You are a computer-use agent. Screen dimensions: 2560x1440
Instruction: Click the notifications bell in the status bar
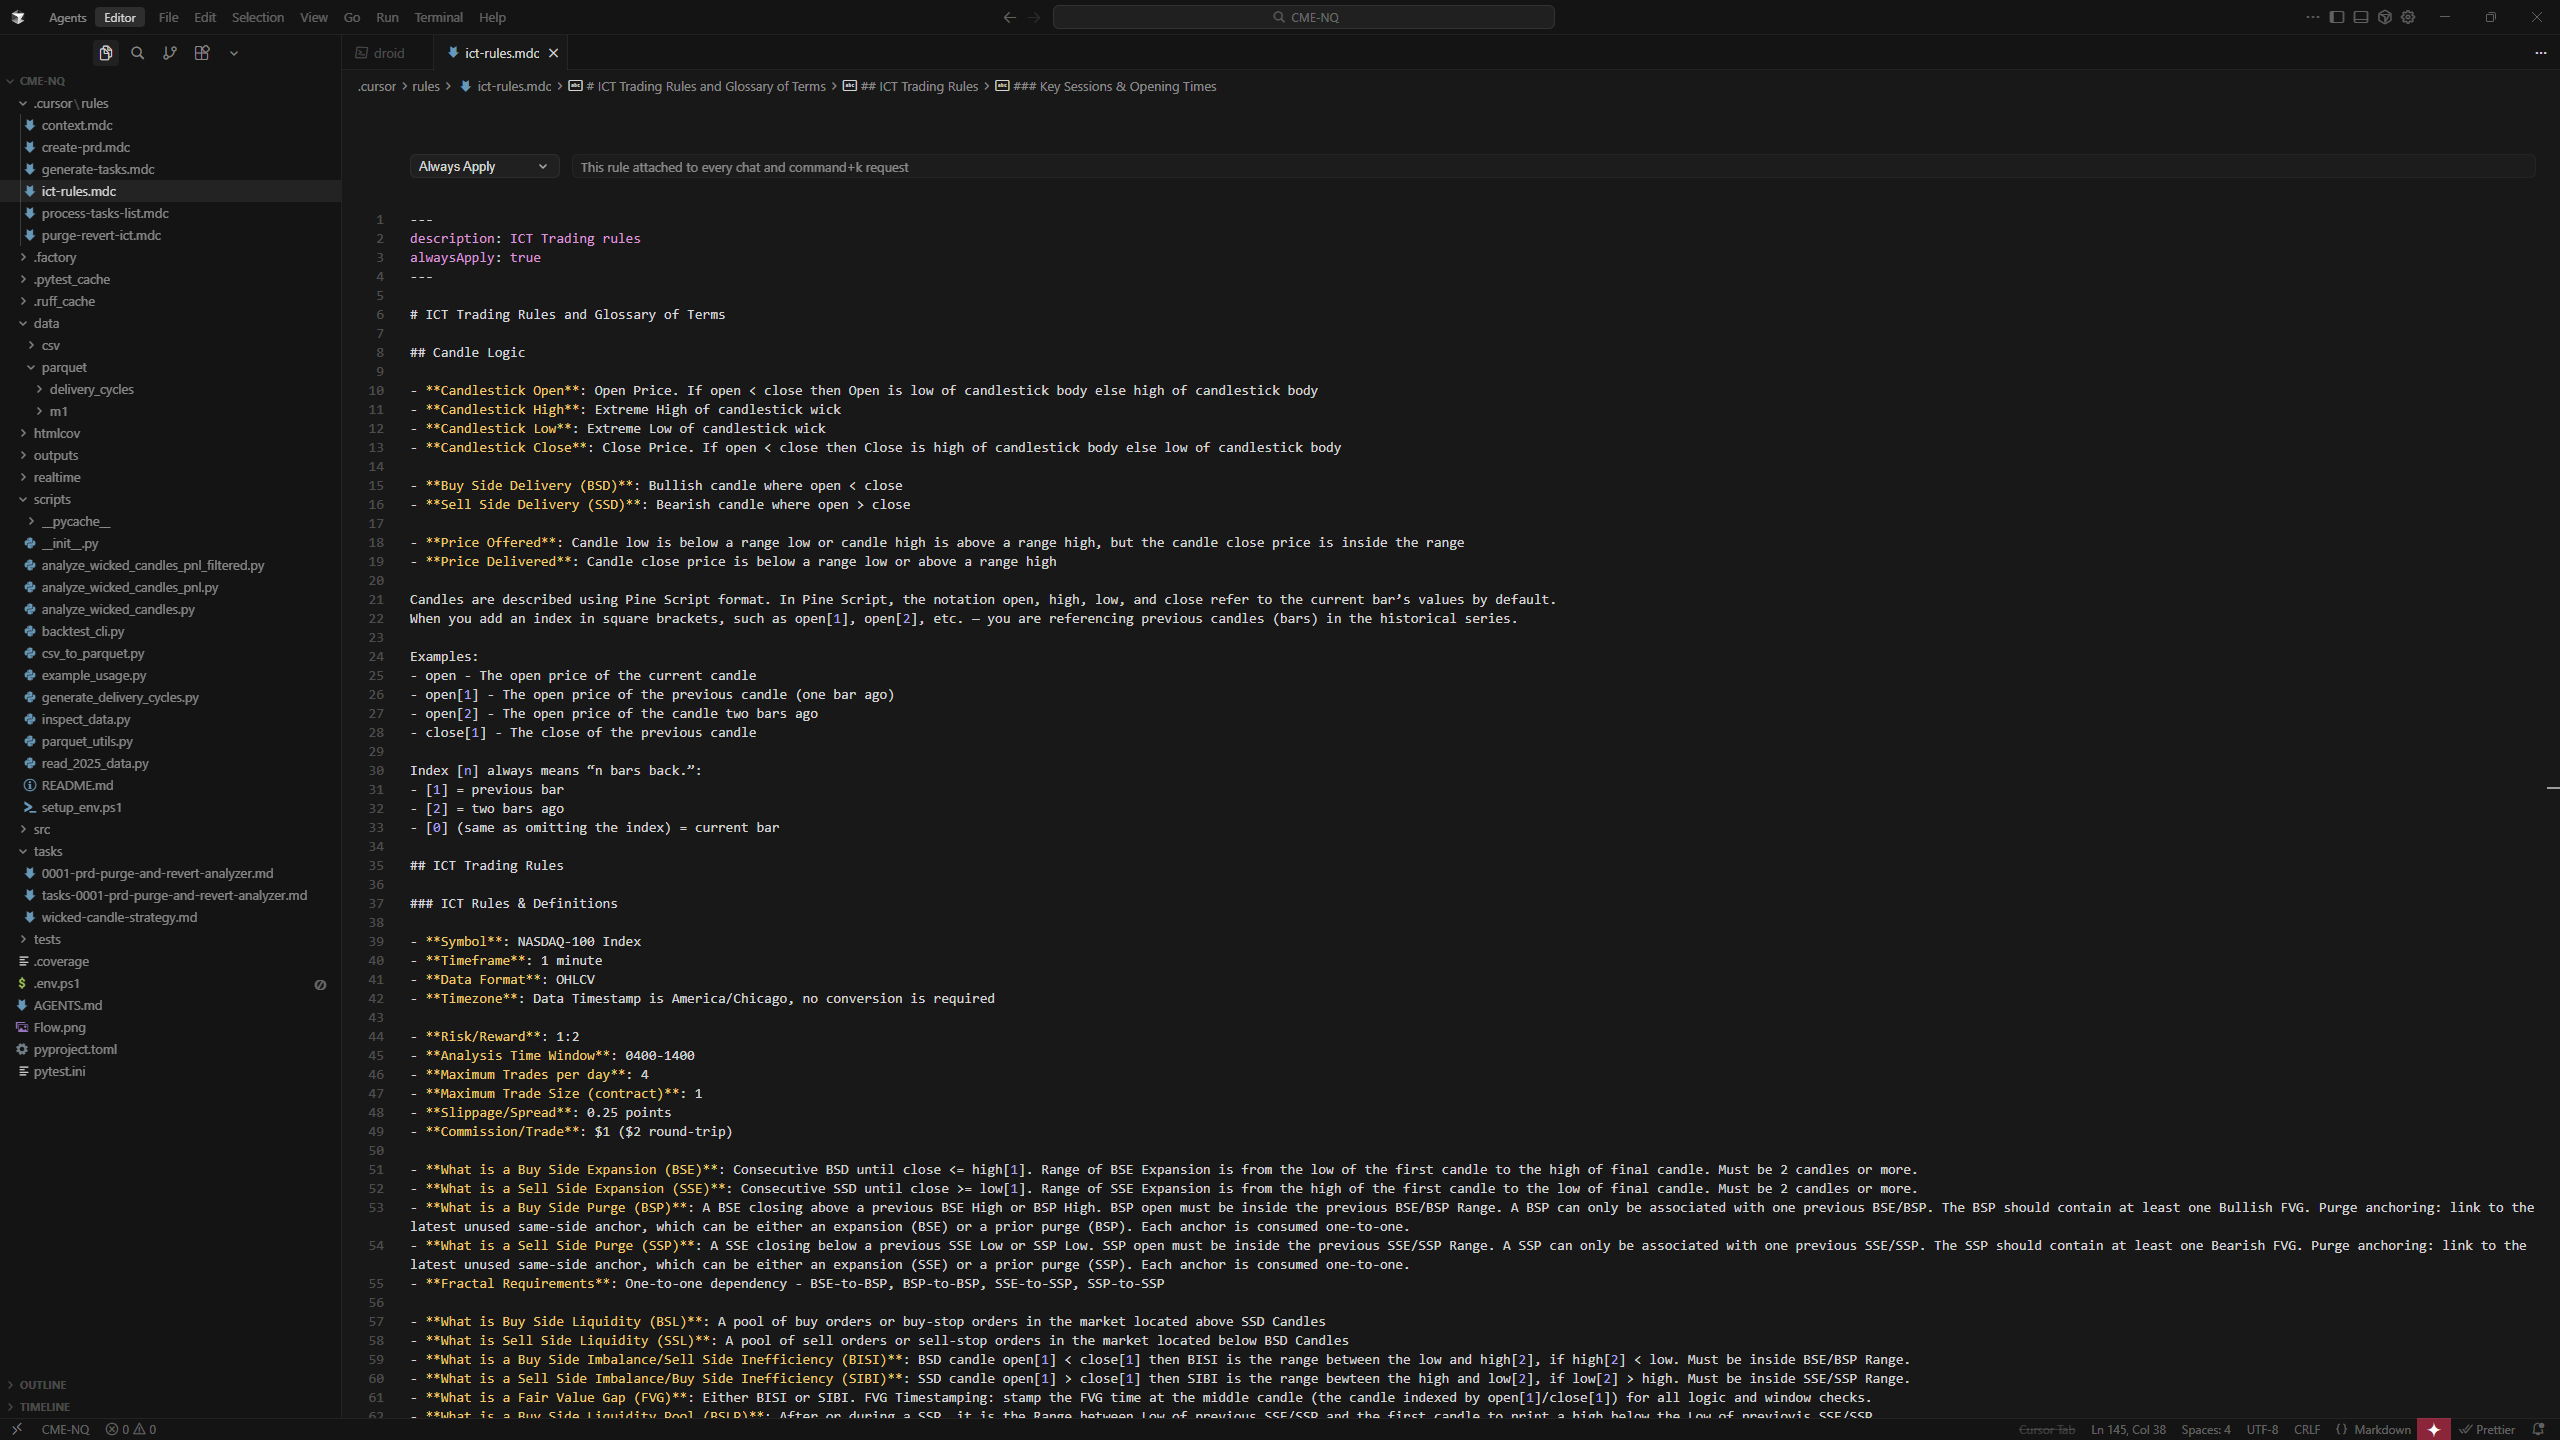[x=2538, y=1429]
